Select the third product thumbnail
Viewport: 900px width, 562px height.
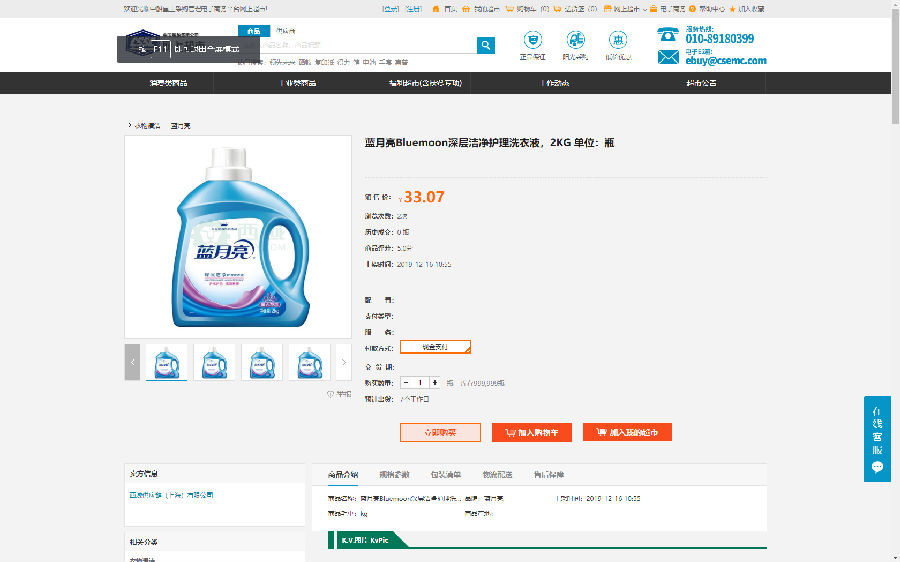(x=262, y=362)
